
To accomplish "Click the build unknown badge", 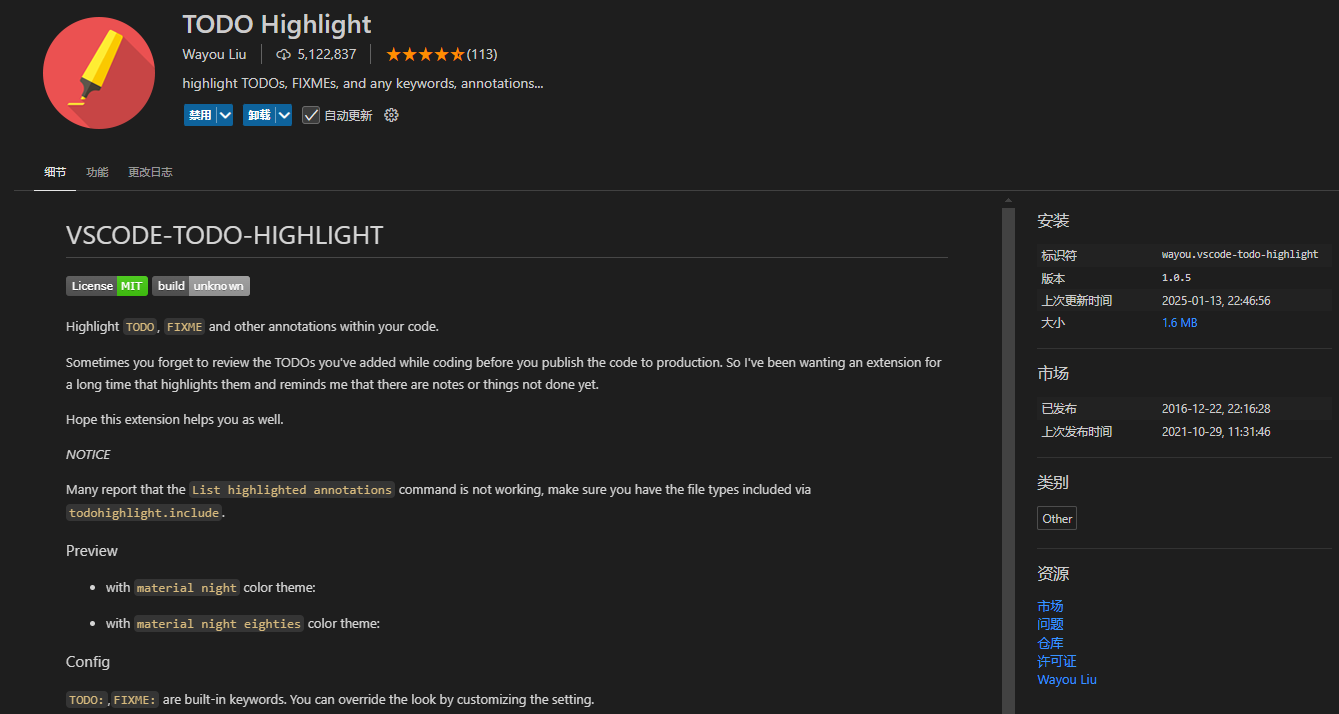I will coord(201,286).
